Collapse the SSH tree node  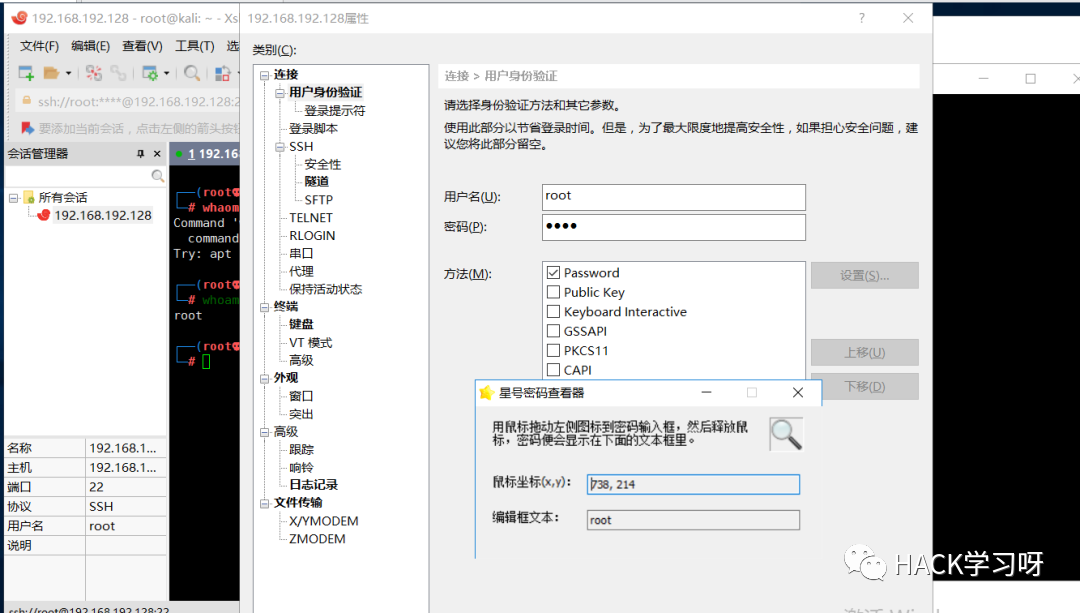(280, 147)
